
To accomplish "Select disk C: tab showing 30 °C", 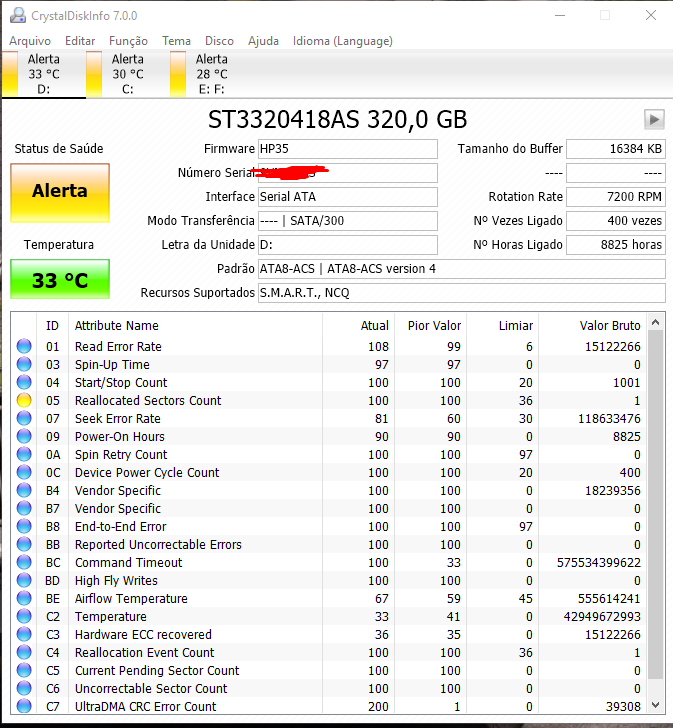I will click(x=128, y=74).
